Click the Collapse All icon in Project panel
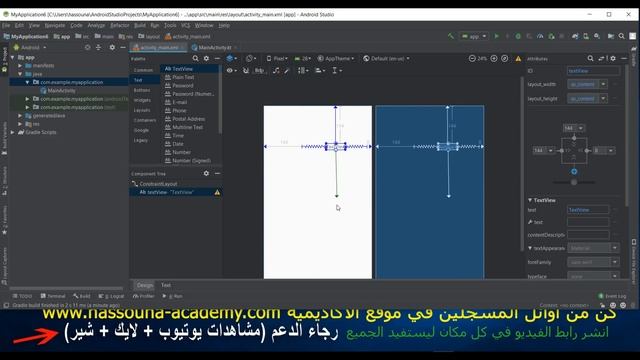 [98, 47]
